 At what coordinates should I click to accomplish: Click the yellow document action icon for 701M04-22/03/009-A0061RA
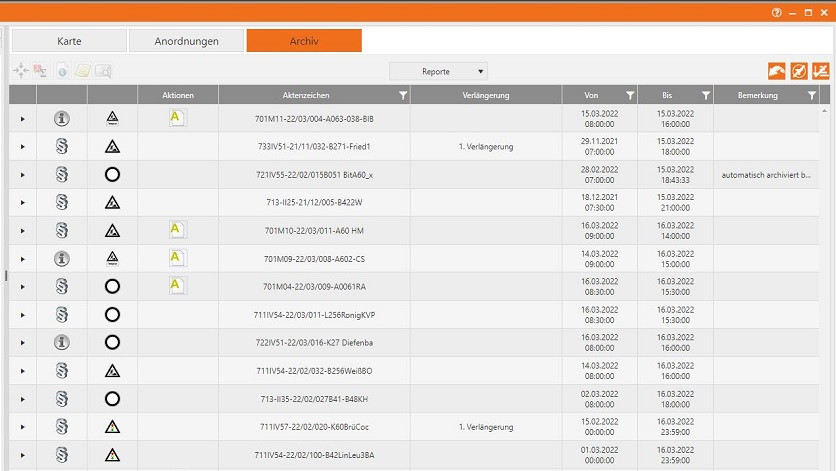tap(178, 286)
